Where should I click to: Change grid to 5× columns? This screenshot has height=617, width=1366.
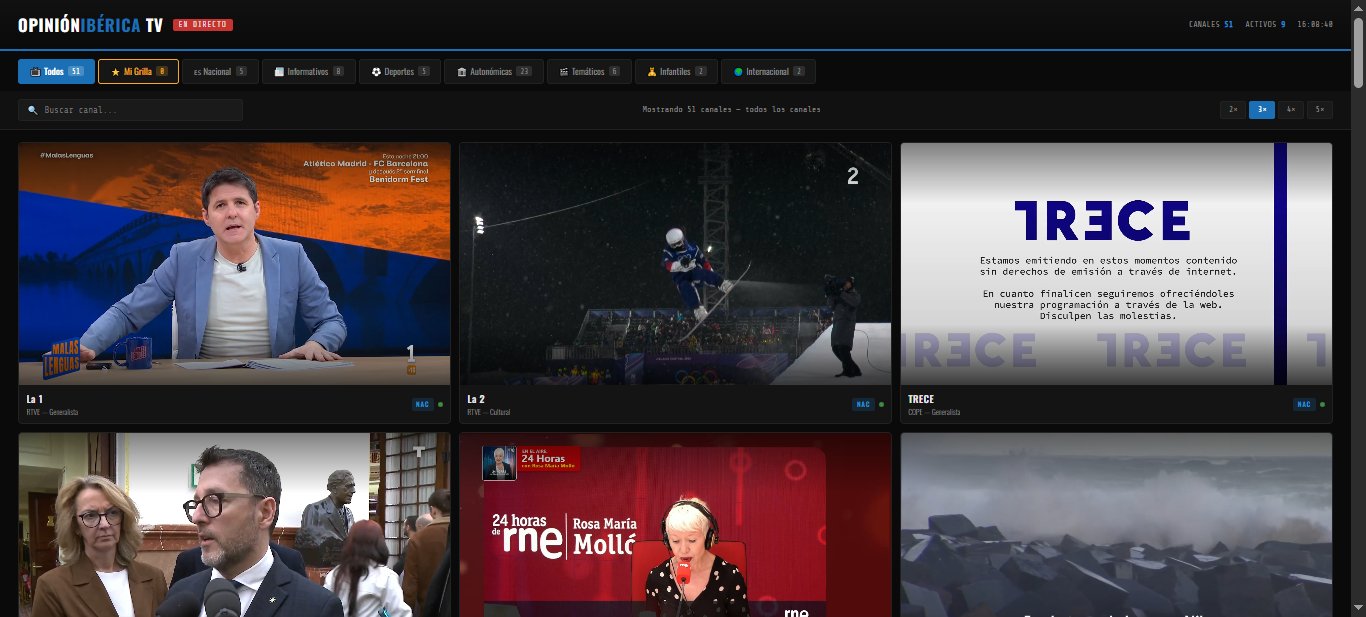point(1319,110)
